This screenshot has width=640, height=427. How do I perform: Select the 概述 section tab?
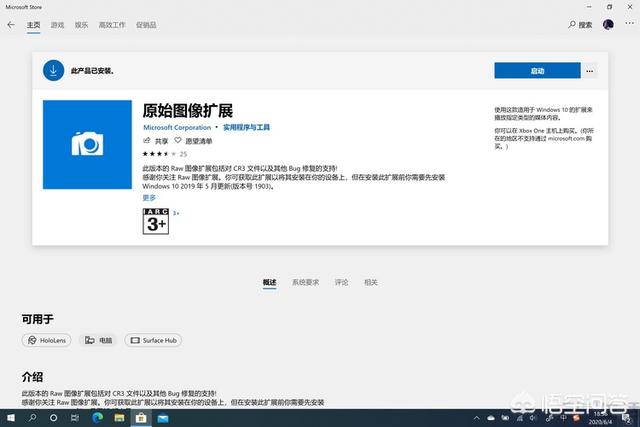click(x=269, y=282)
